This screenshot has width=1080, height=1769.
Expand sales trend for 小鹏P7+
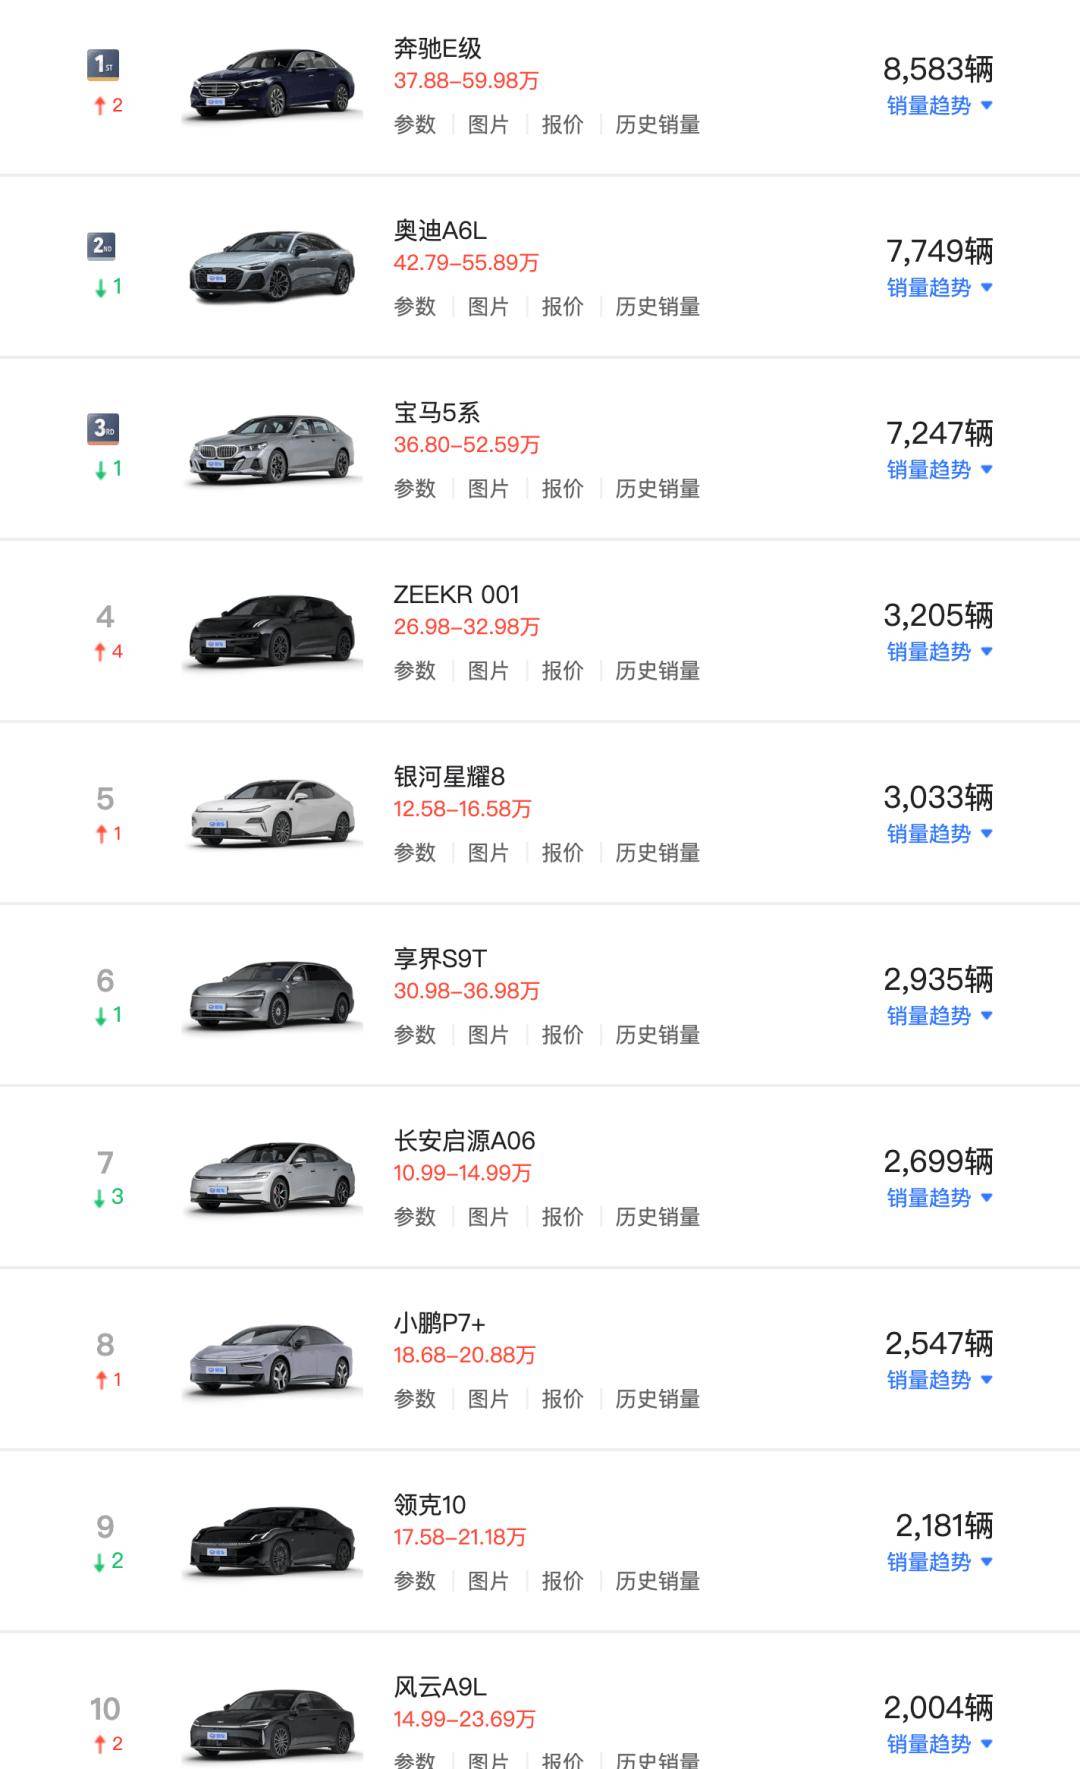[939, 1380]
